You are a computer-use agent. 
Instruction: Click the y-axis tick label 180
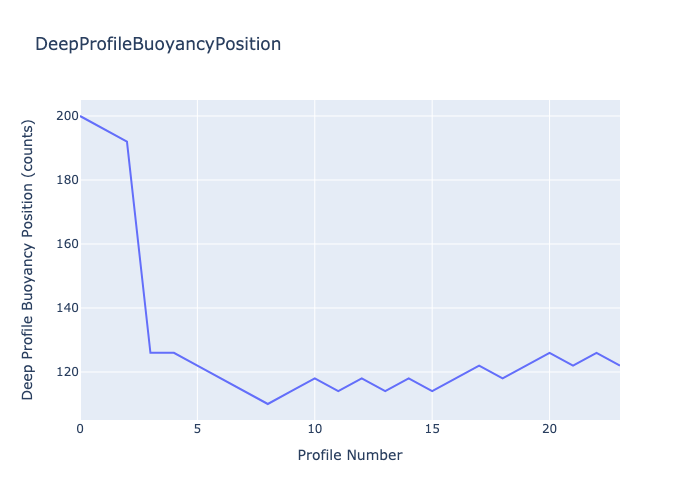click(x=67, y=180)
